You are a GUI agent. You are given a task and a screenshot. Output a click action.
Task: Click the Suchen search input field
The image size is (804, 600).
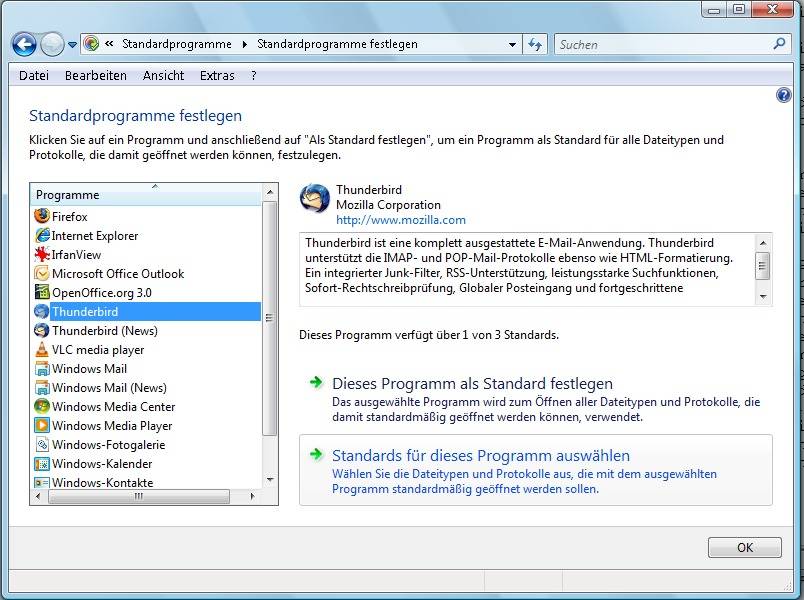[x=665, y=45]
